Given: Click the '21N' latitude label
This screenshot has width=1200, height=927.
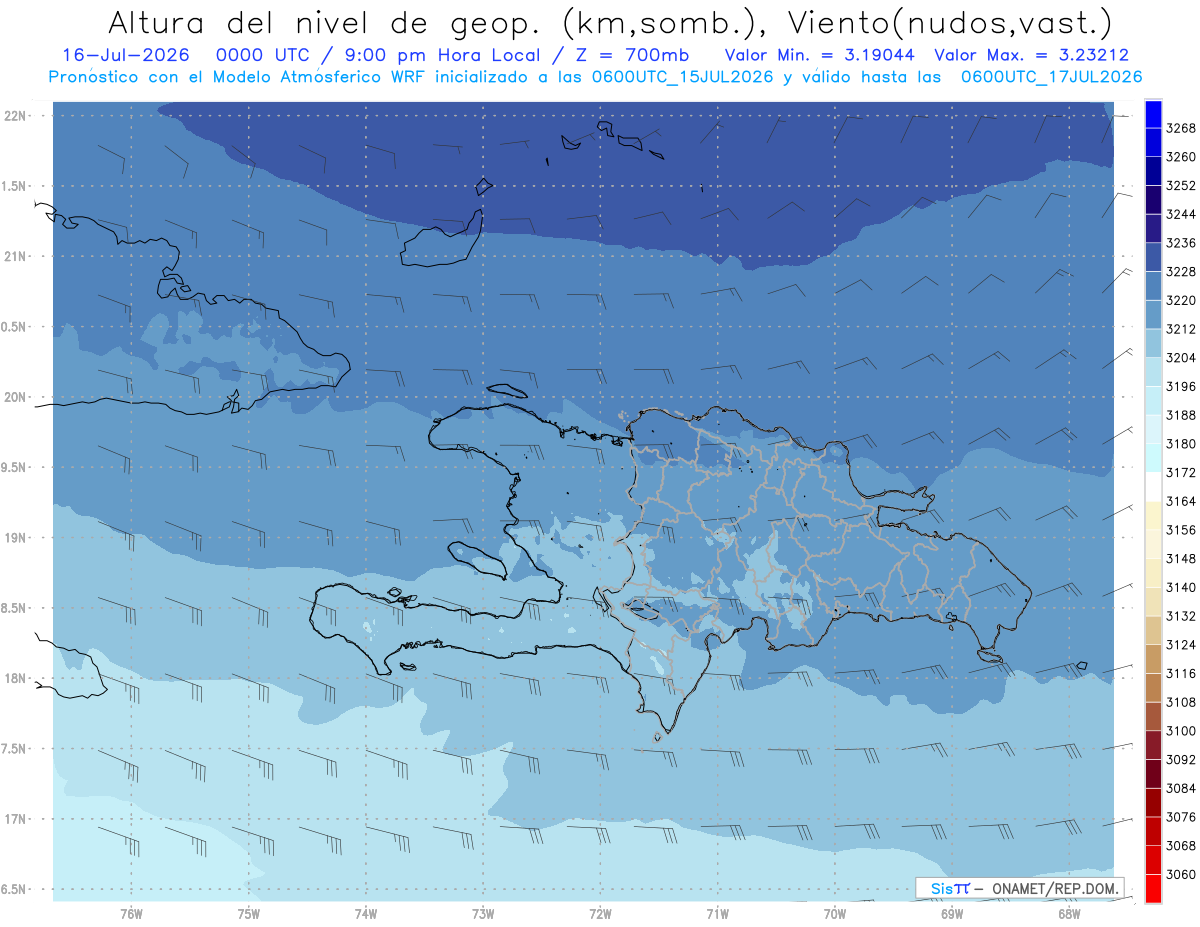Looking at the screenshot, I should pos(15,257).
